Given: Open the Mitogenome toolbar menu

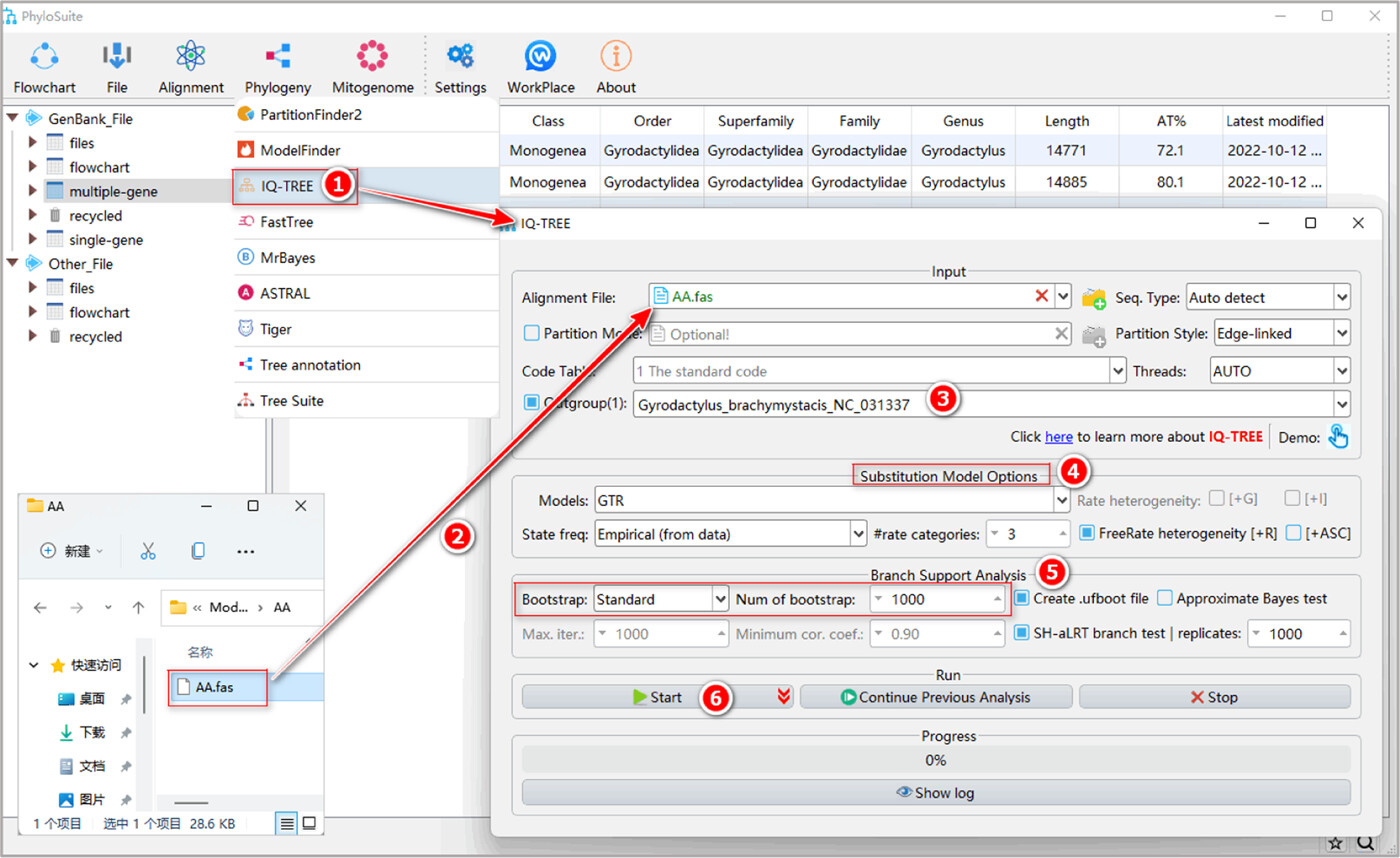Looking at the screenshot, I should [372, 68].
